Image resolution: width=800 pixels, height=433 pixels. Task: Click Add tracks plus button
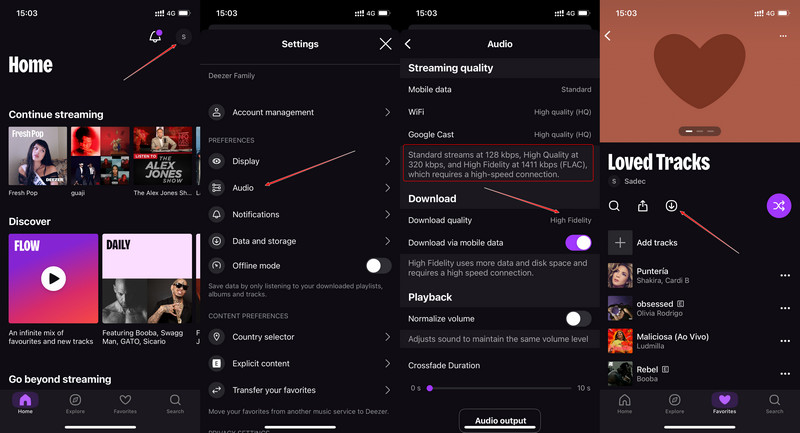click(x=620, y=243)
